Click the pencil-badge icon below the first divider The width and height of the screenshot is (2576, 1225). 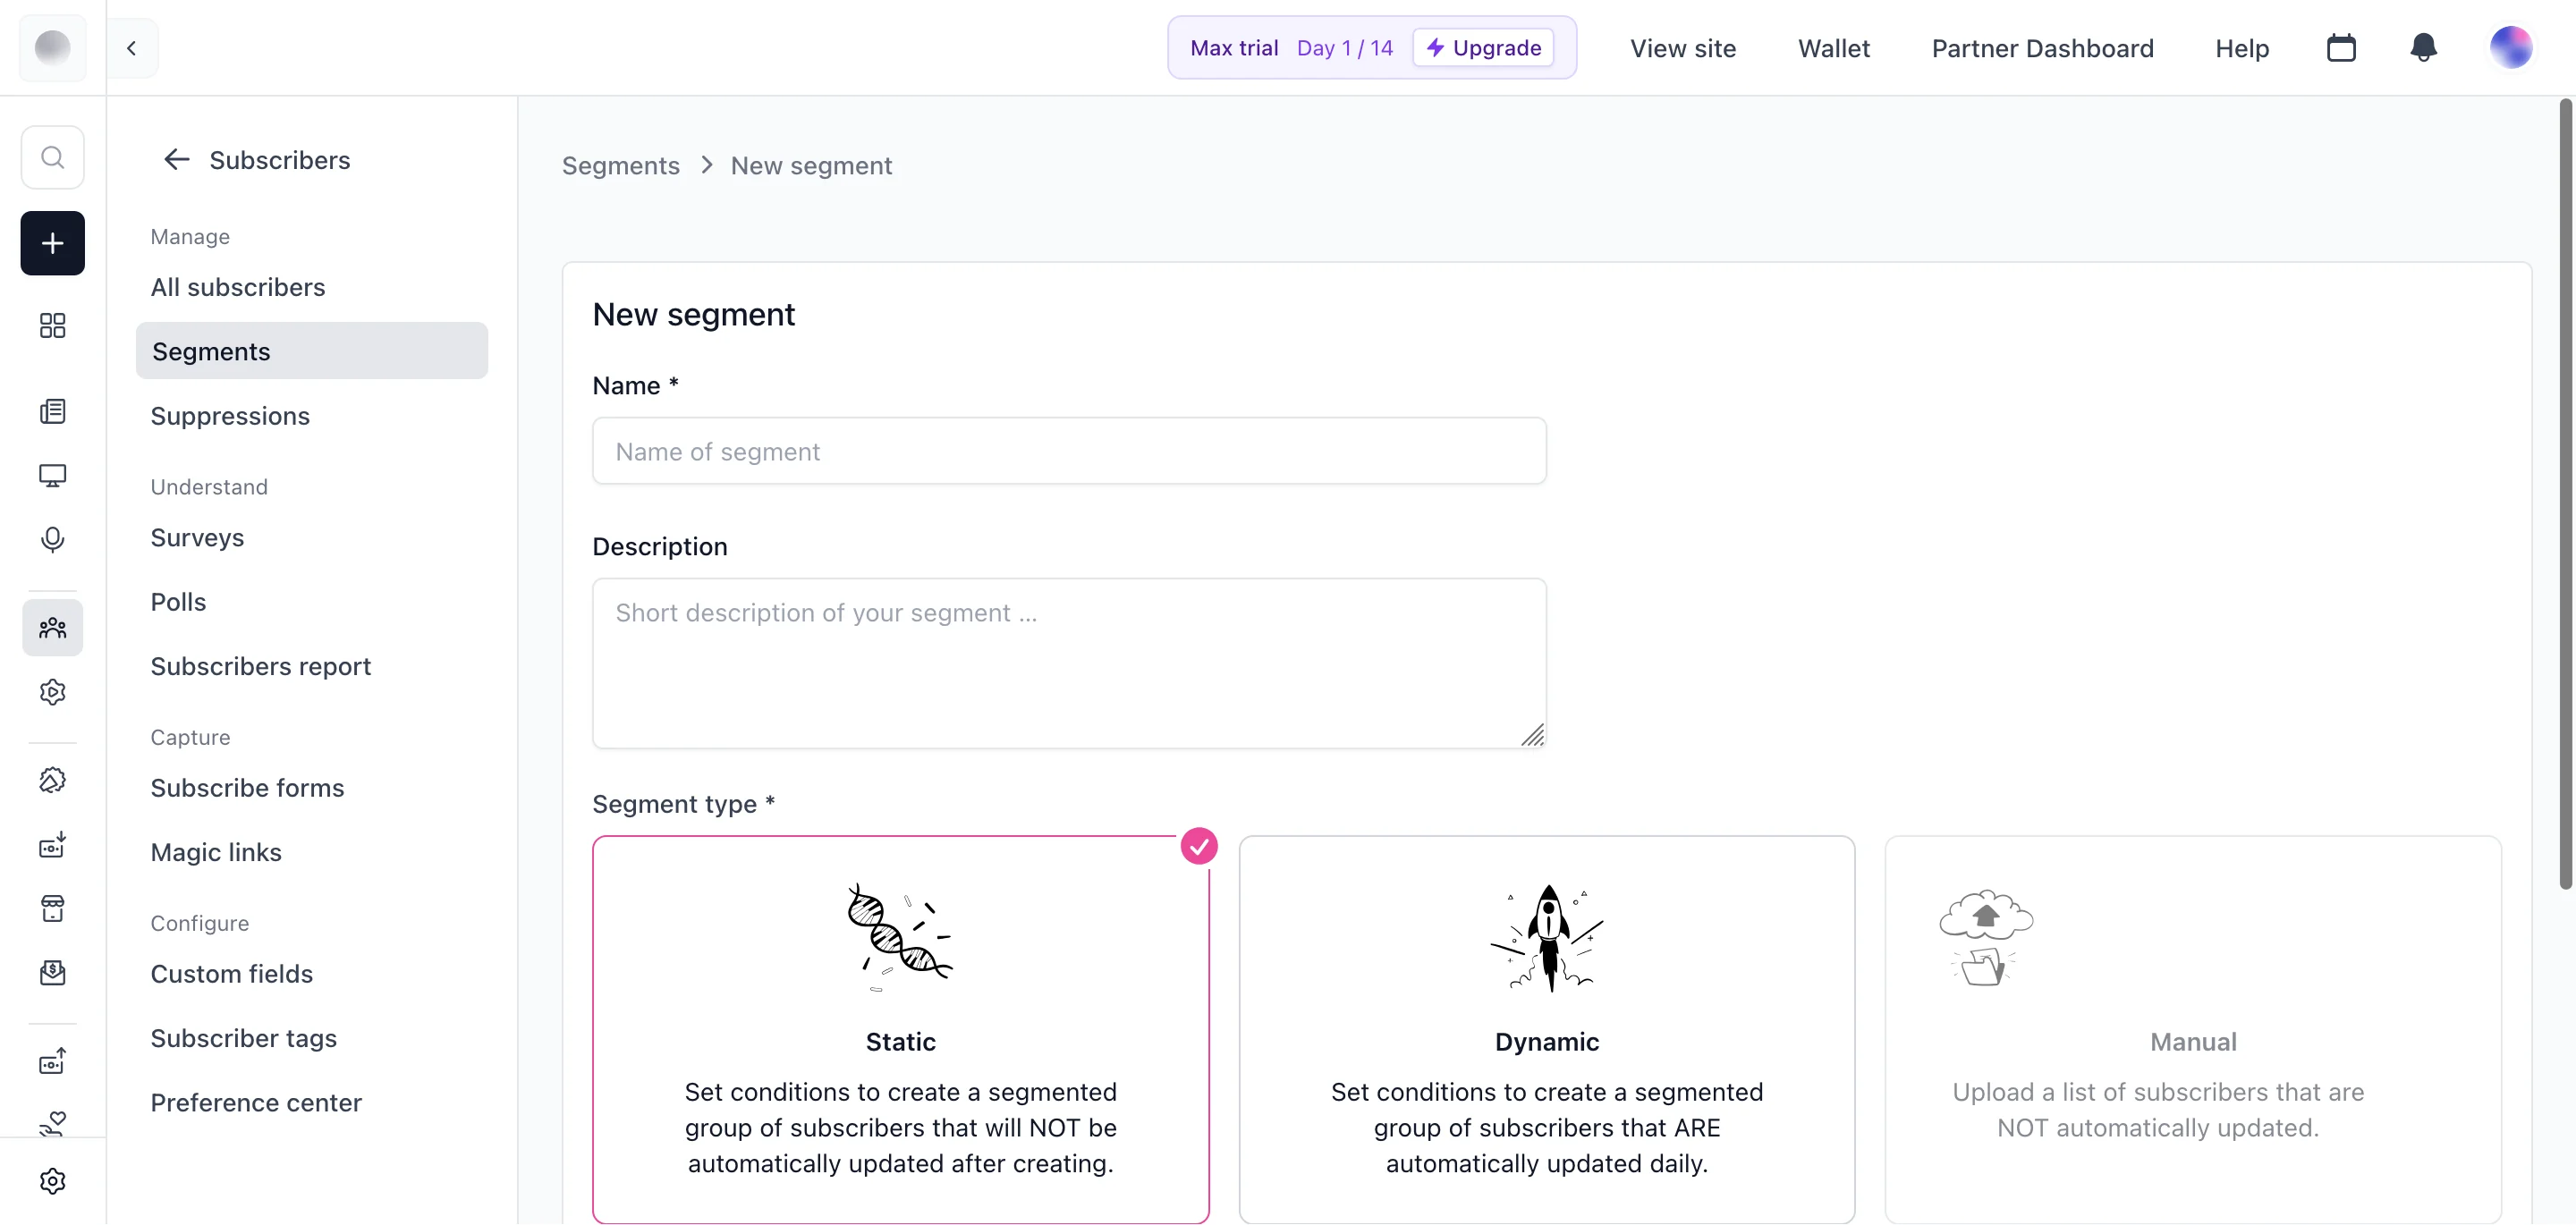[52, 780]
